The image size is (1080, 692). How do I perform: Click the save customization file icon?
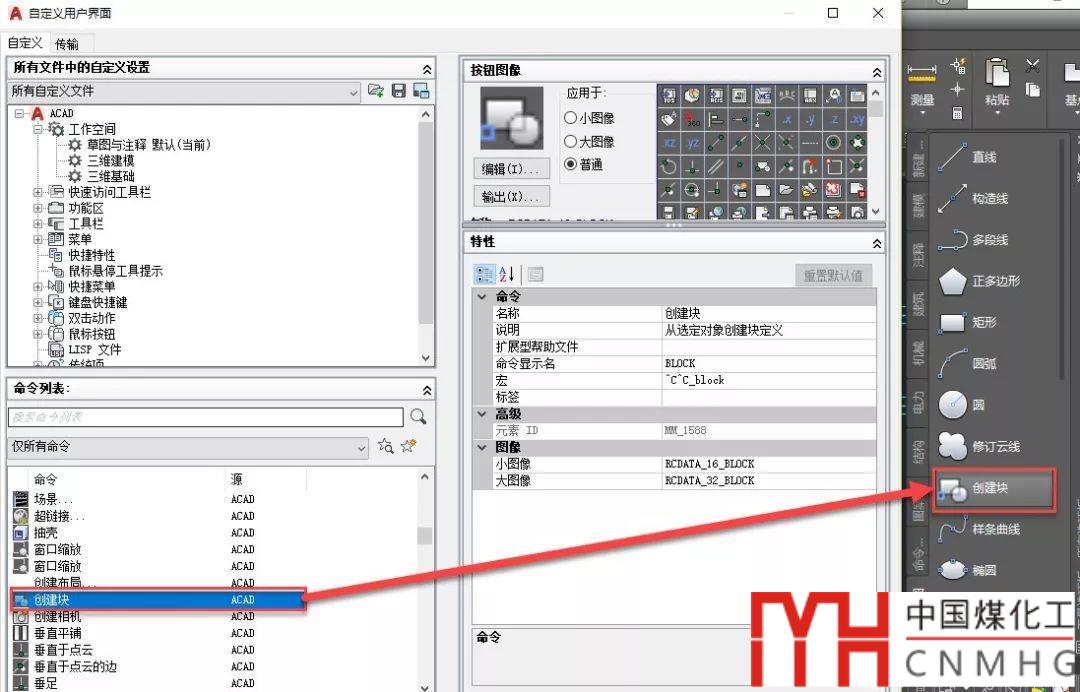coord(399,90)
